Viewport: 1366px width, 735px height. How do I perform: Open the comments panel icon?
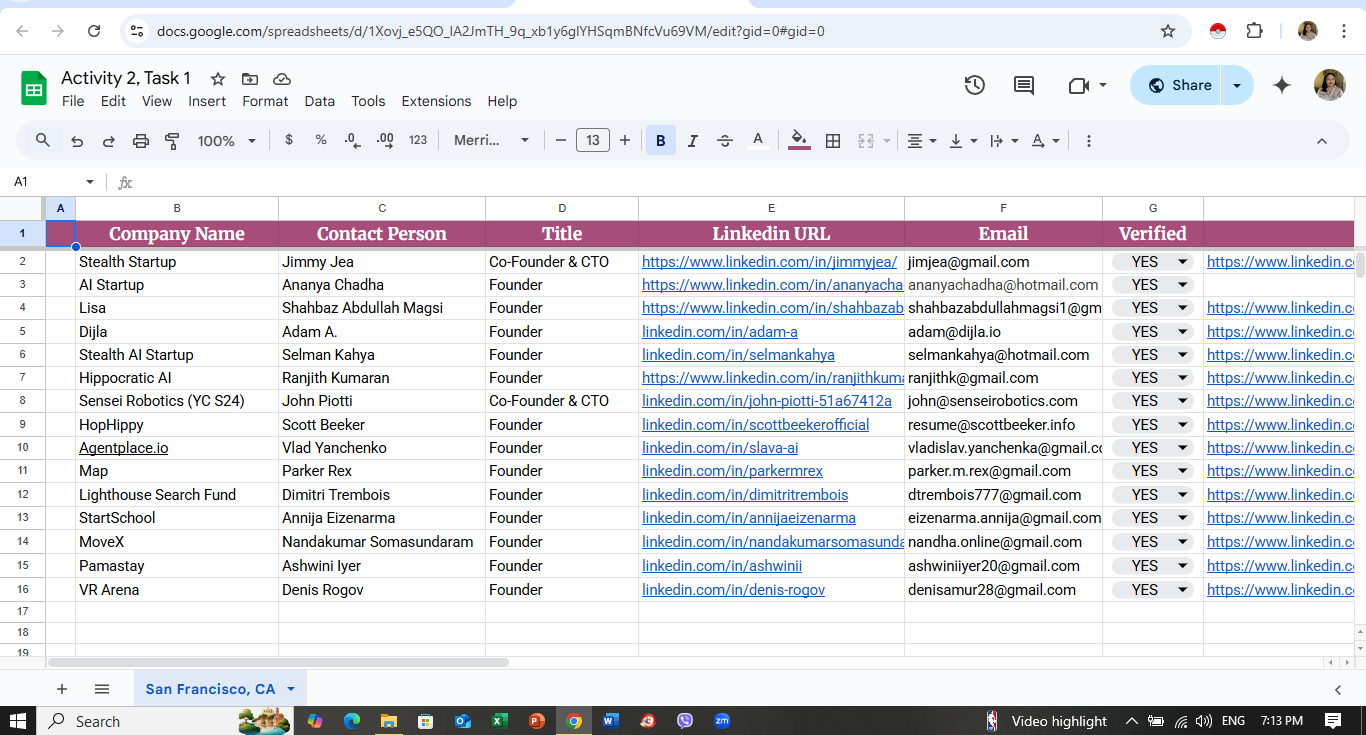(1024, 86)
